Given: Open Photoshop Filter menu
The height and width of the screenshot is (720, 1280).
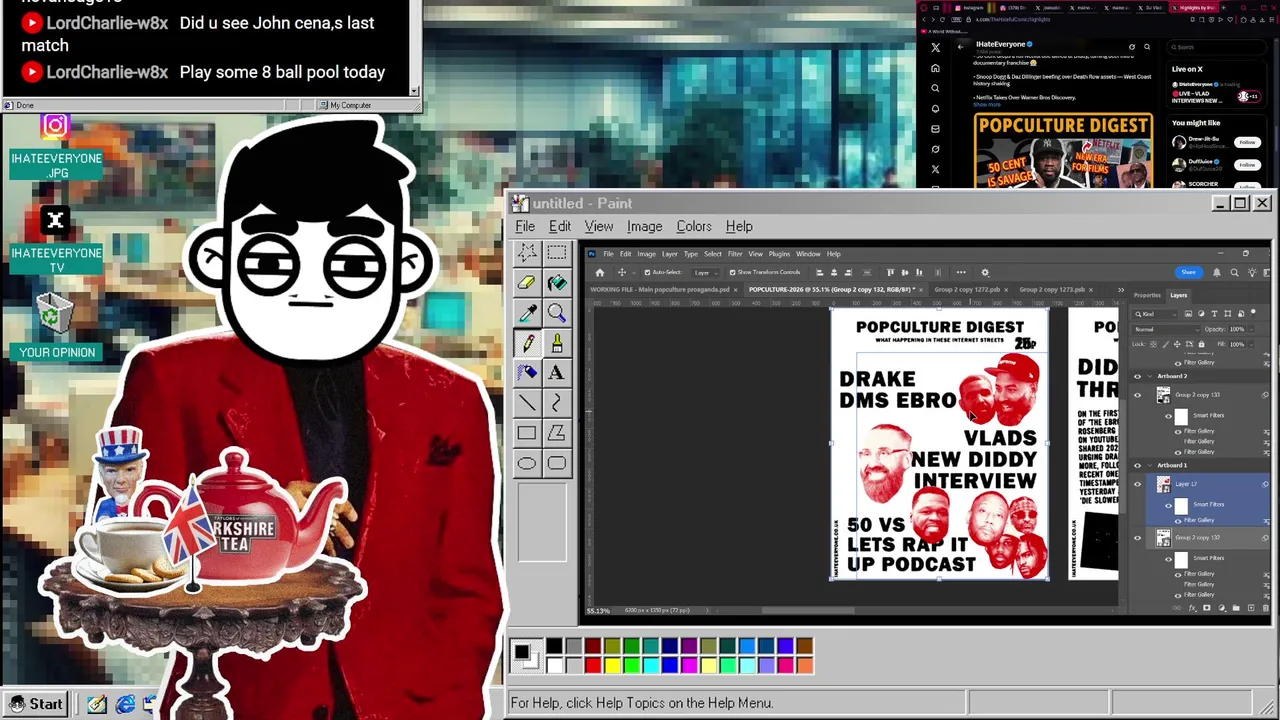Looking at the screenshot, I should coord(734,254).
